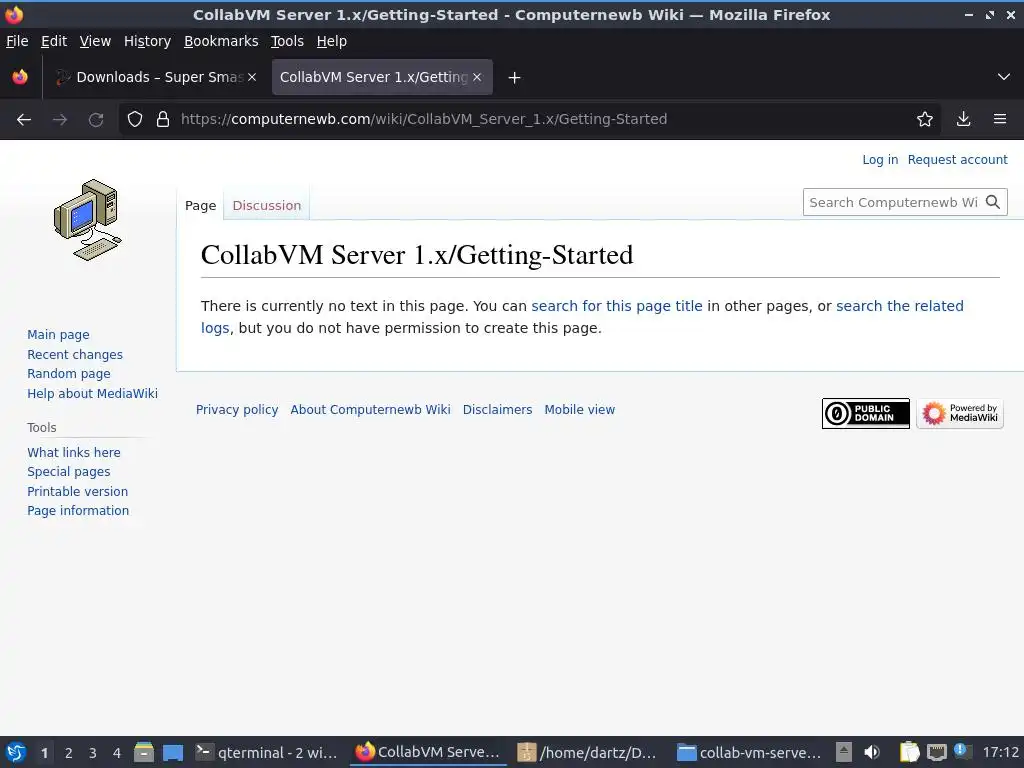Open a new tab with plus button
This screenshot has height=768, width=1024.
coord(514,78)
